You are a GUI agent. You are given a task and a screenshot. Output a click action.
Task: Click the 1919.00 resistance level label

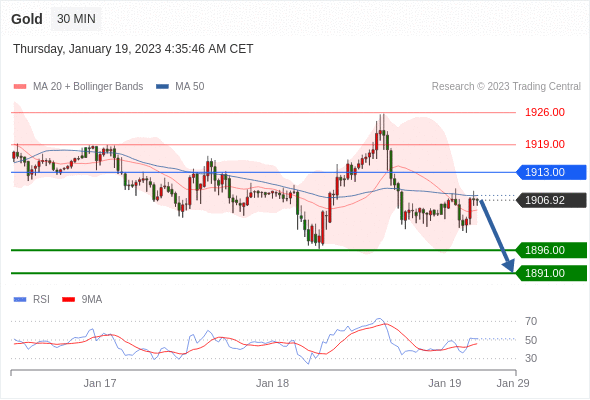click(545, 144)
